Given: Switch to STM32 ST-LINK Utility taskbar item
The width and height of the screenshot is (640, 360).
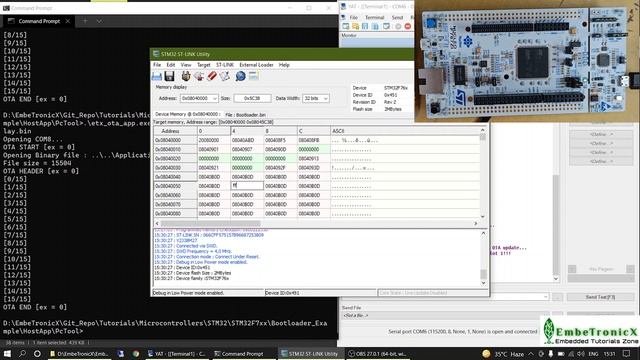Looking at the screenshot, I should point(310,353).
